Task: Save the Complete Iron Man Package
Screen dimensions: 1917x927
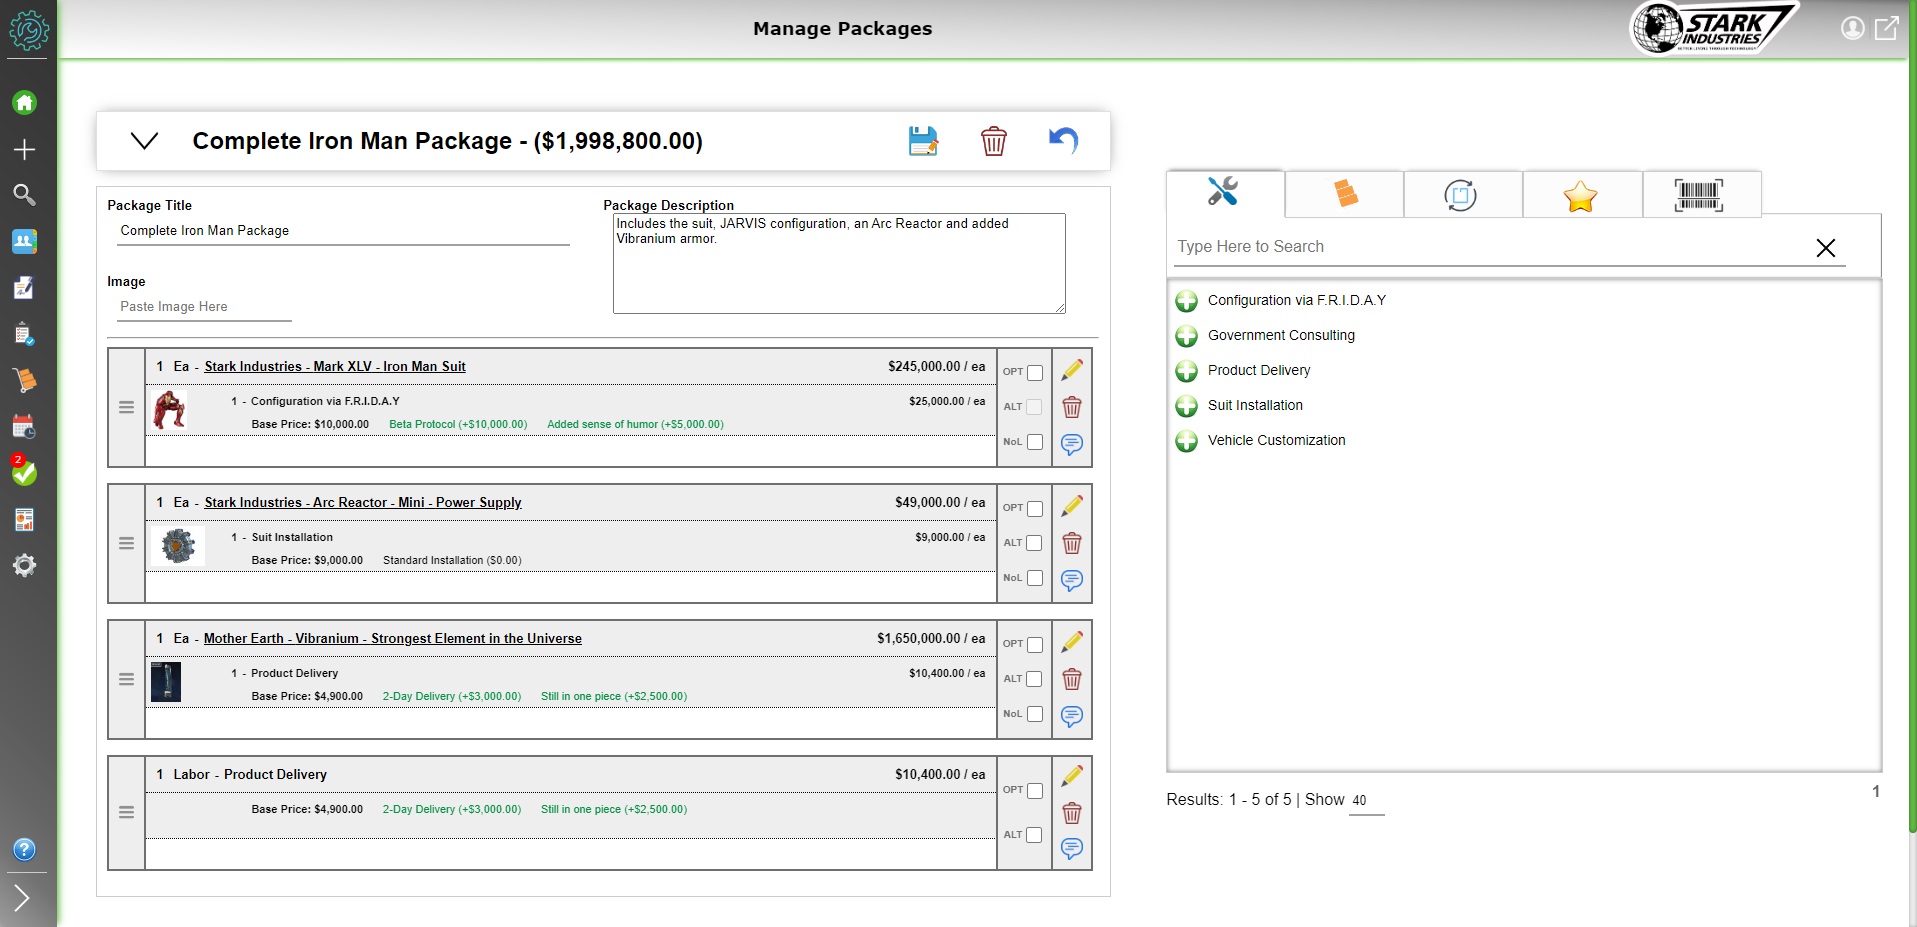Action: (x=923, y=141)
